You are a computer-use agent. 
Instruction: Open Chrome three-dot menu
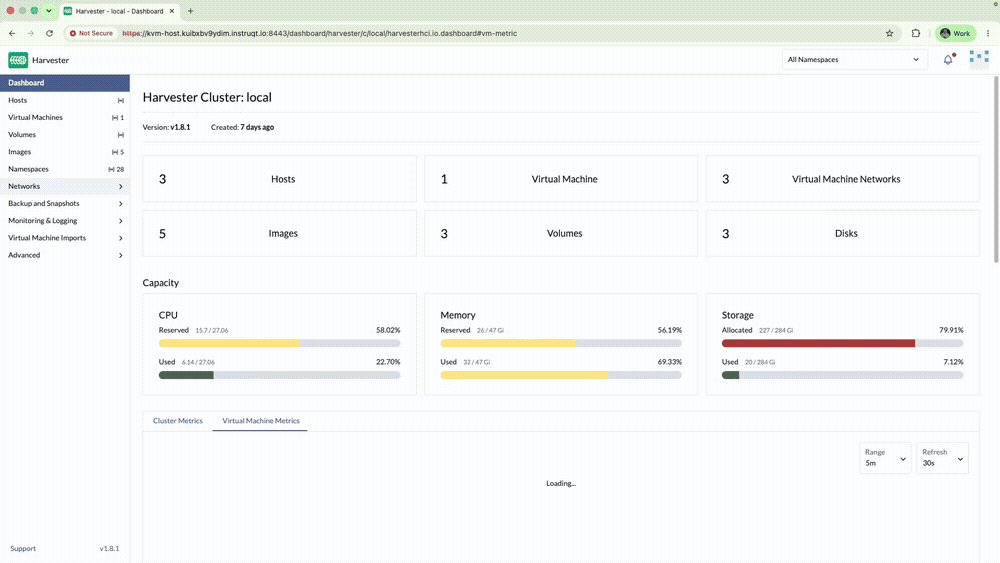(988, 33)
